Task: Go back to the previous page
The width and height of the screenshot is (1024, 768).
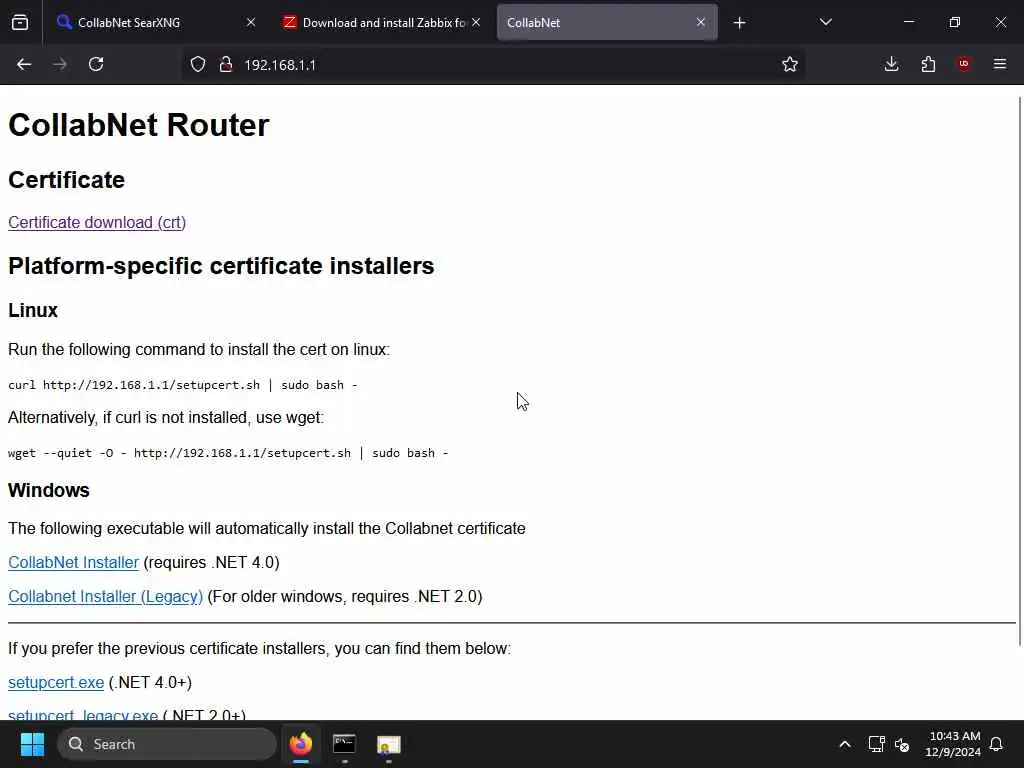Action: tap(24, 64)
